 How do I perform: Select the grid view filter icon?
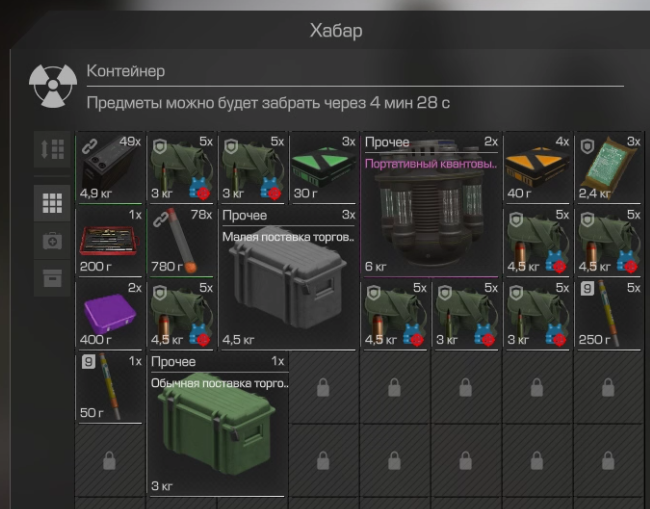(x=52, y=203)
